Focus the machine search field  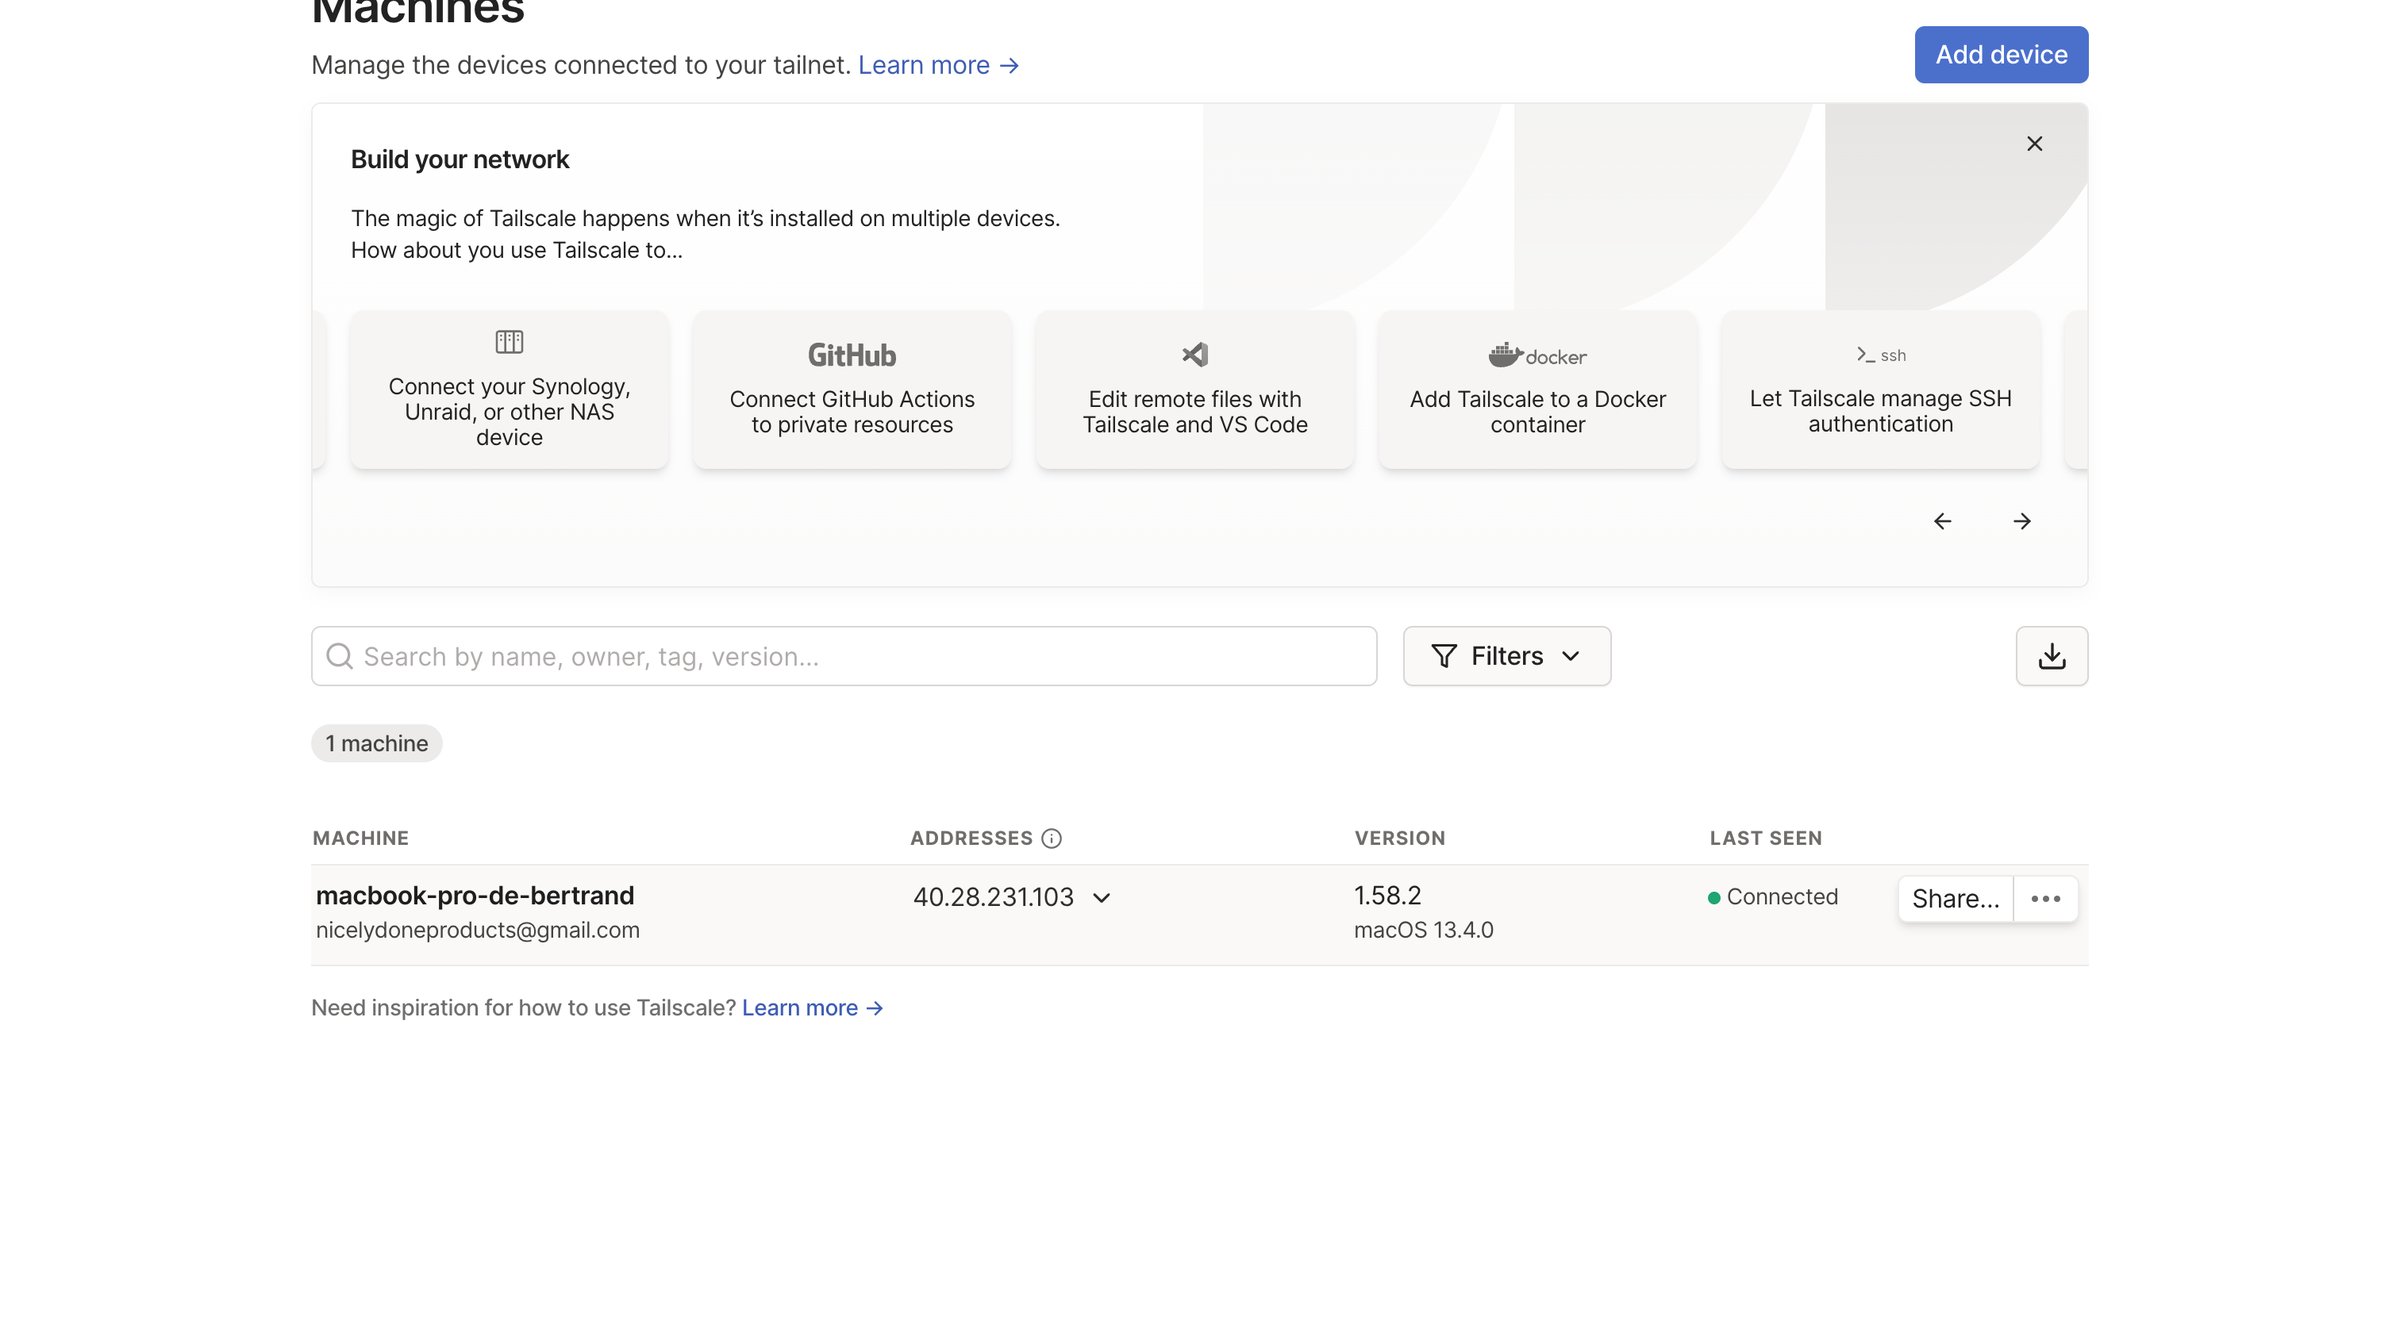[x=844, y=656]
